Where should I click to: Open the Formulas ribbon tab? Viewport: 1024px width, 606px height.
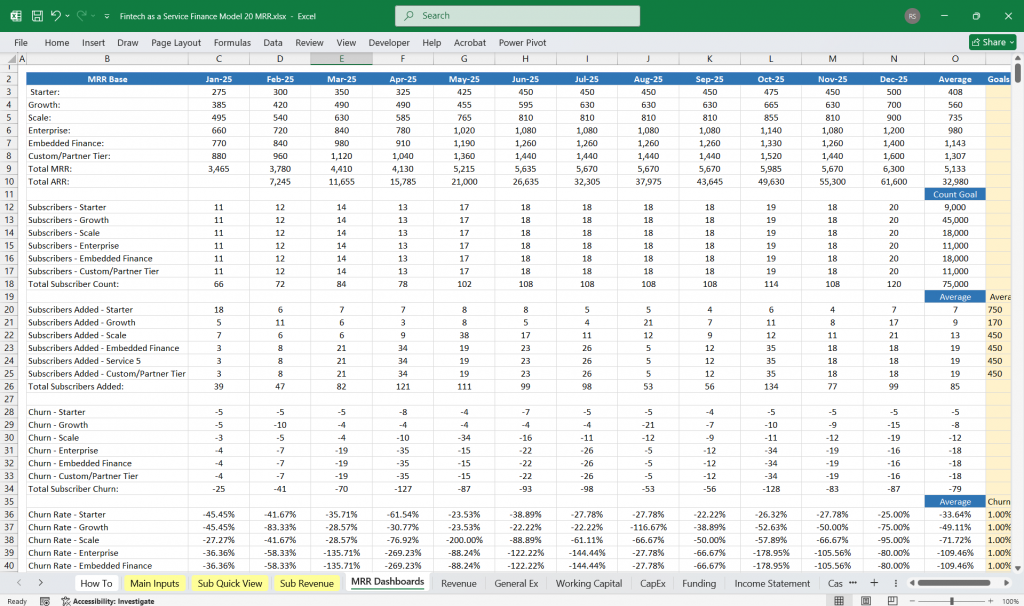tap(232, 43)
